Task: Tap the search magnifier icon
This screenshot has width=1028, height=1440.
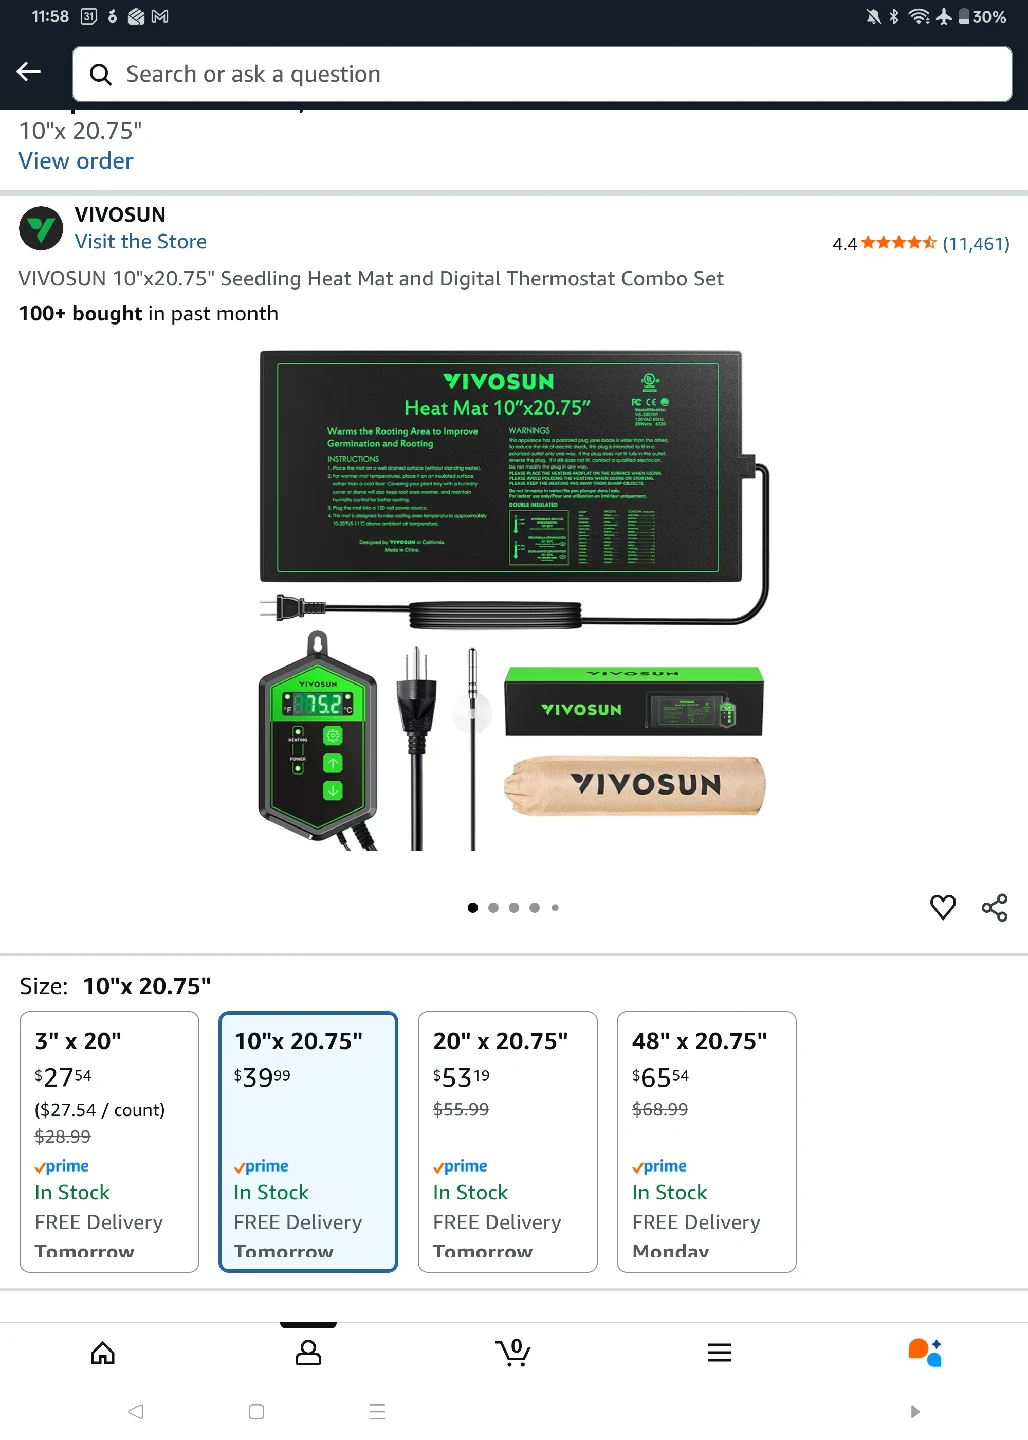Action: pos(101,75)
